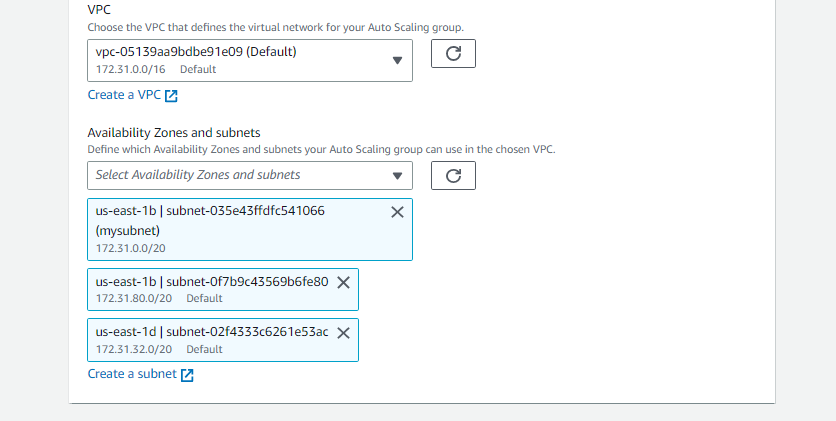Click external-link icon beside Create a VPC
The height and width of the screenshot is (421, 836).
tap(171, 96)
